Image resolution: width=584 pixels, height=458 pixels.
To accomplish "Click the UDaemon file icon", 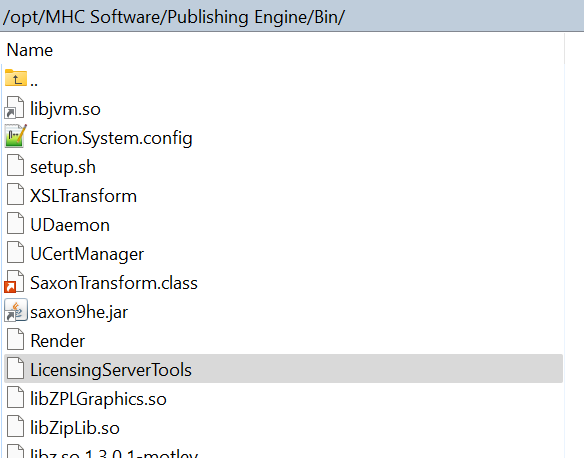I will [x=15, y=224].
